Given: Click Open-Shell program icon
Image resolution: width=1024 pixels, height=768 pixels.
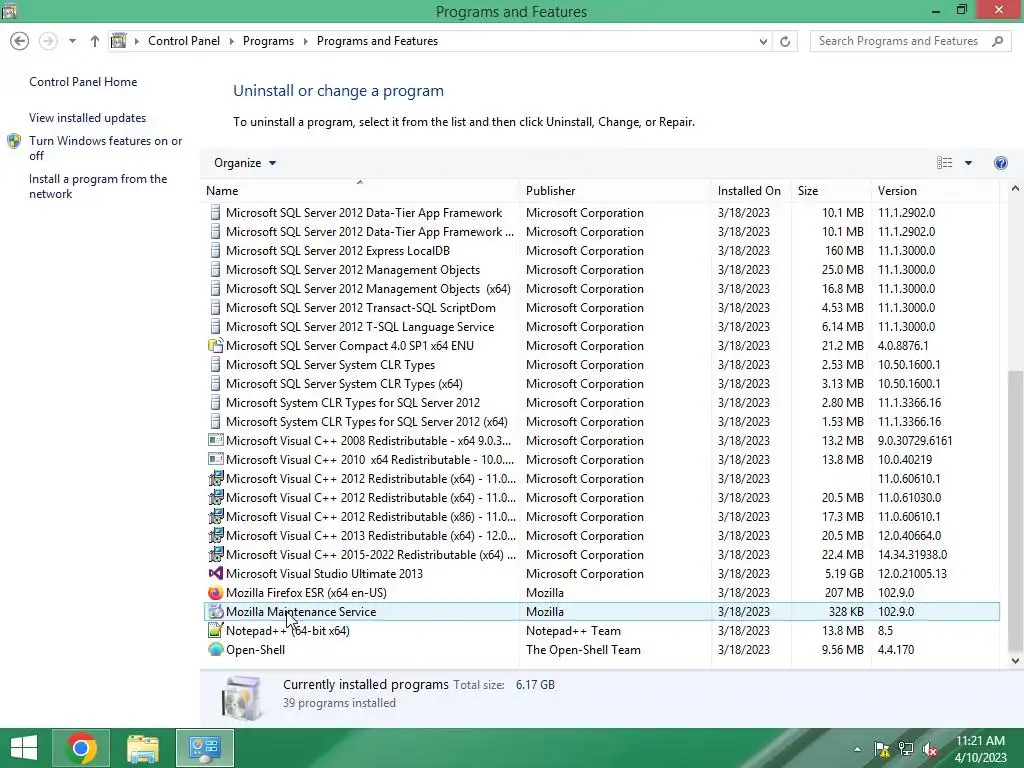Looking at the screenshot, I should coord(216,650).
